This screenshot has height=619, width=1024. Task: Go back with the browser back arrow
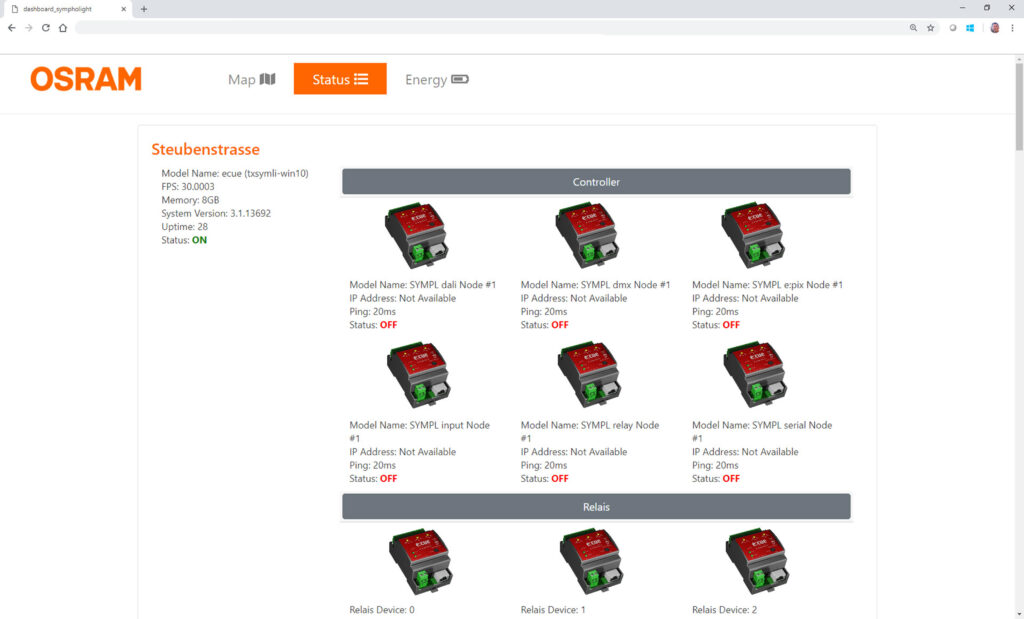click(12, 27)
